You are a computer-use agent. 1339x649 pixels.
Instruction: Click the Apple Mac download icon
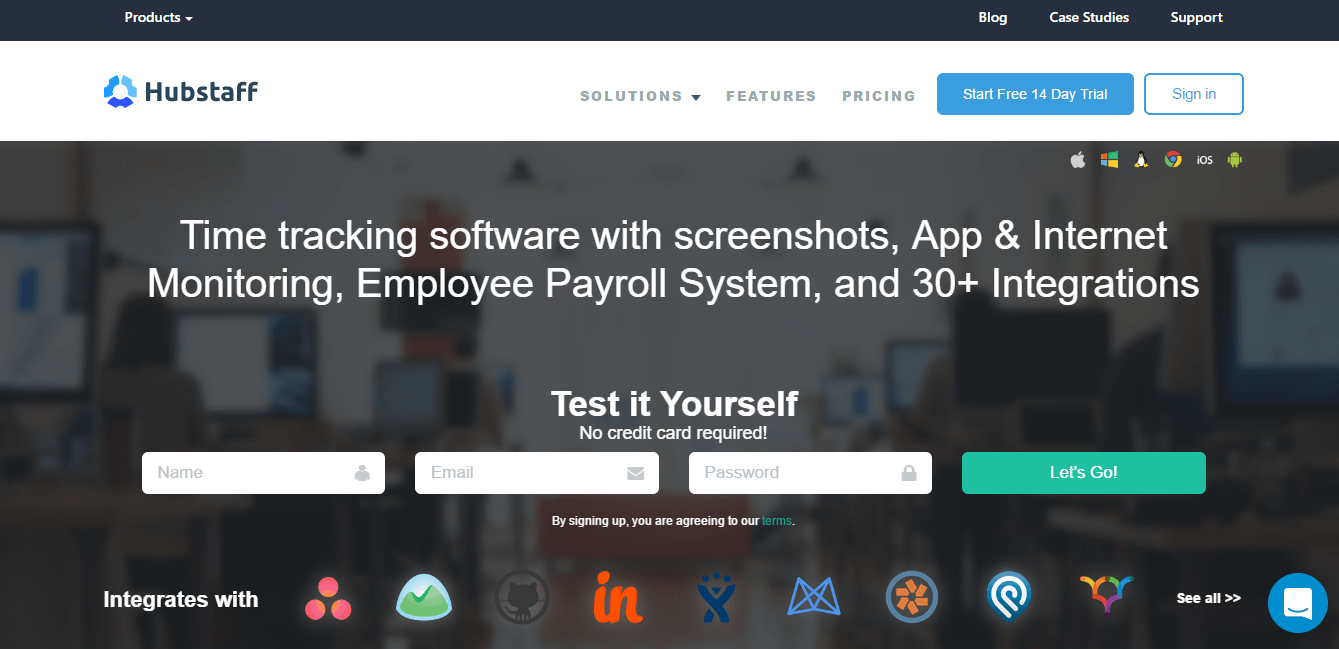click(1078, 159)
